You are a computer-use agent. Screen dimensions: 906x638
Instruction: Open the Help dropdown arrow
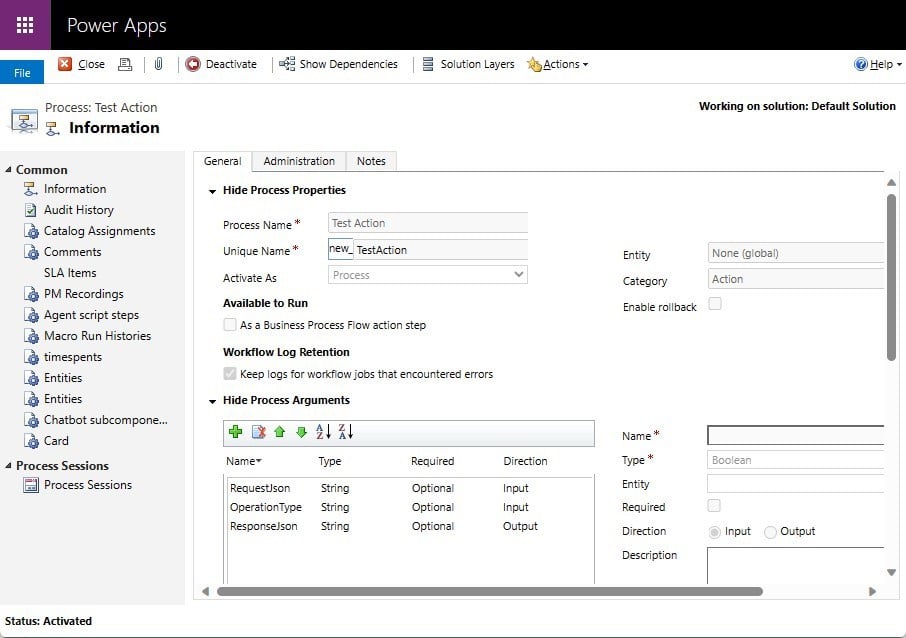click(899, 65)
